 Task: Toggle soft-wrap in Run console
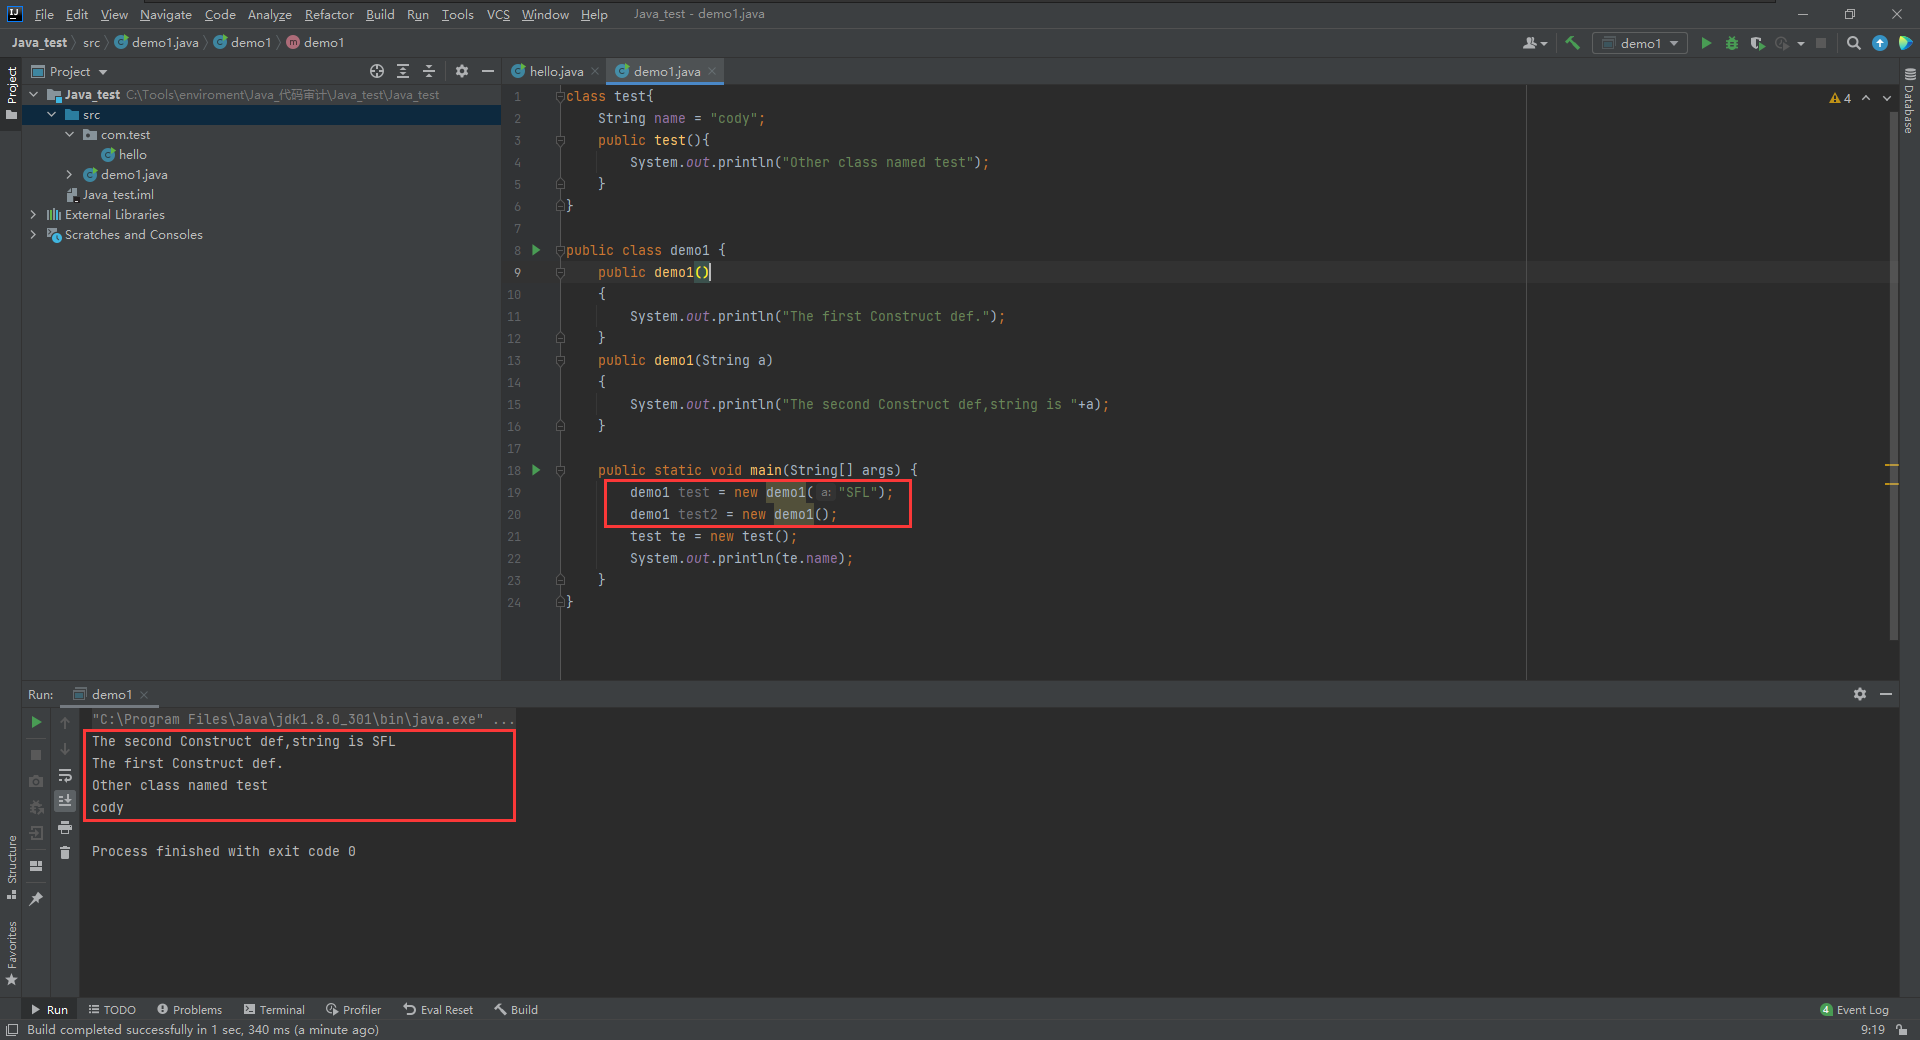tap(65, 775)
